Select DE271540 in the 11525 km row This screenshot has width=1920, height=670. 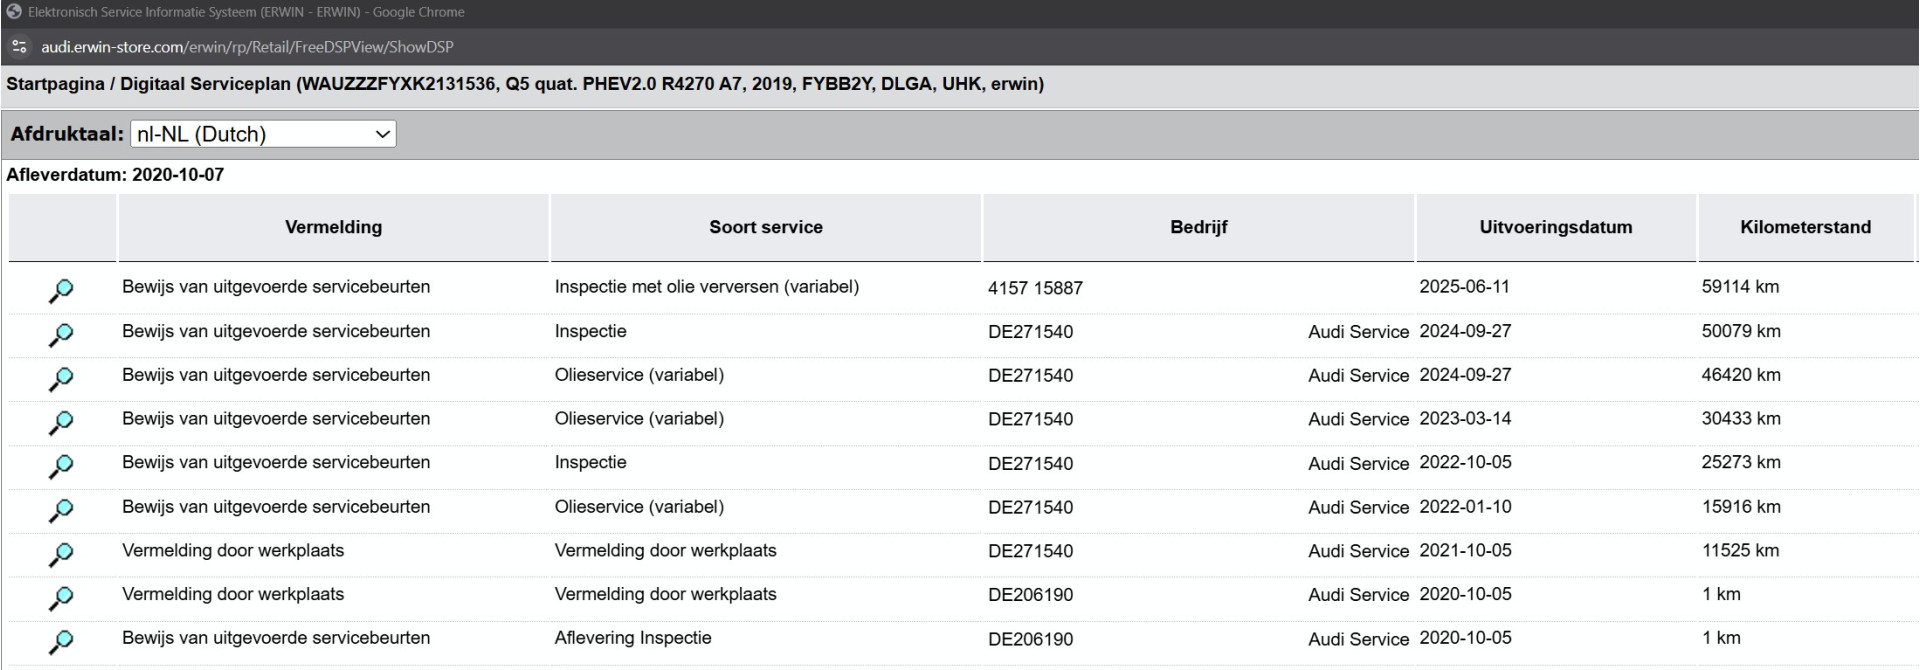(1030, 551)
